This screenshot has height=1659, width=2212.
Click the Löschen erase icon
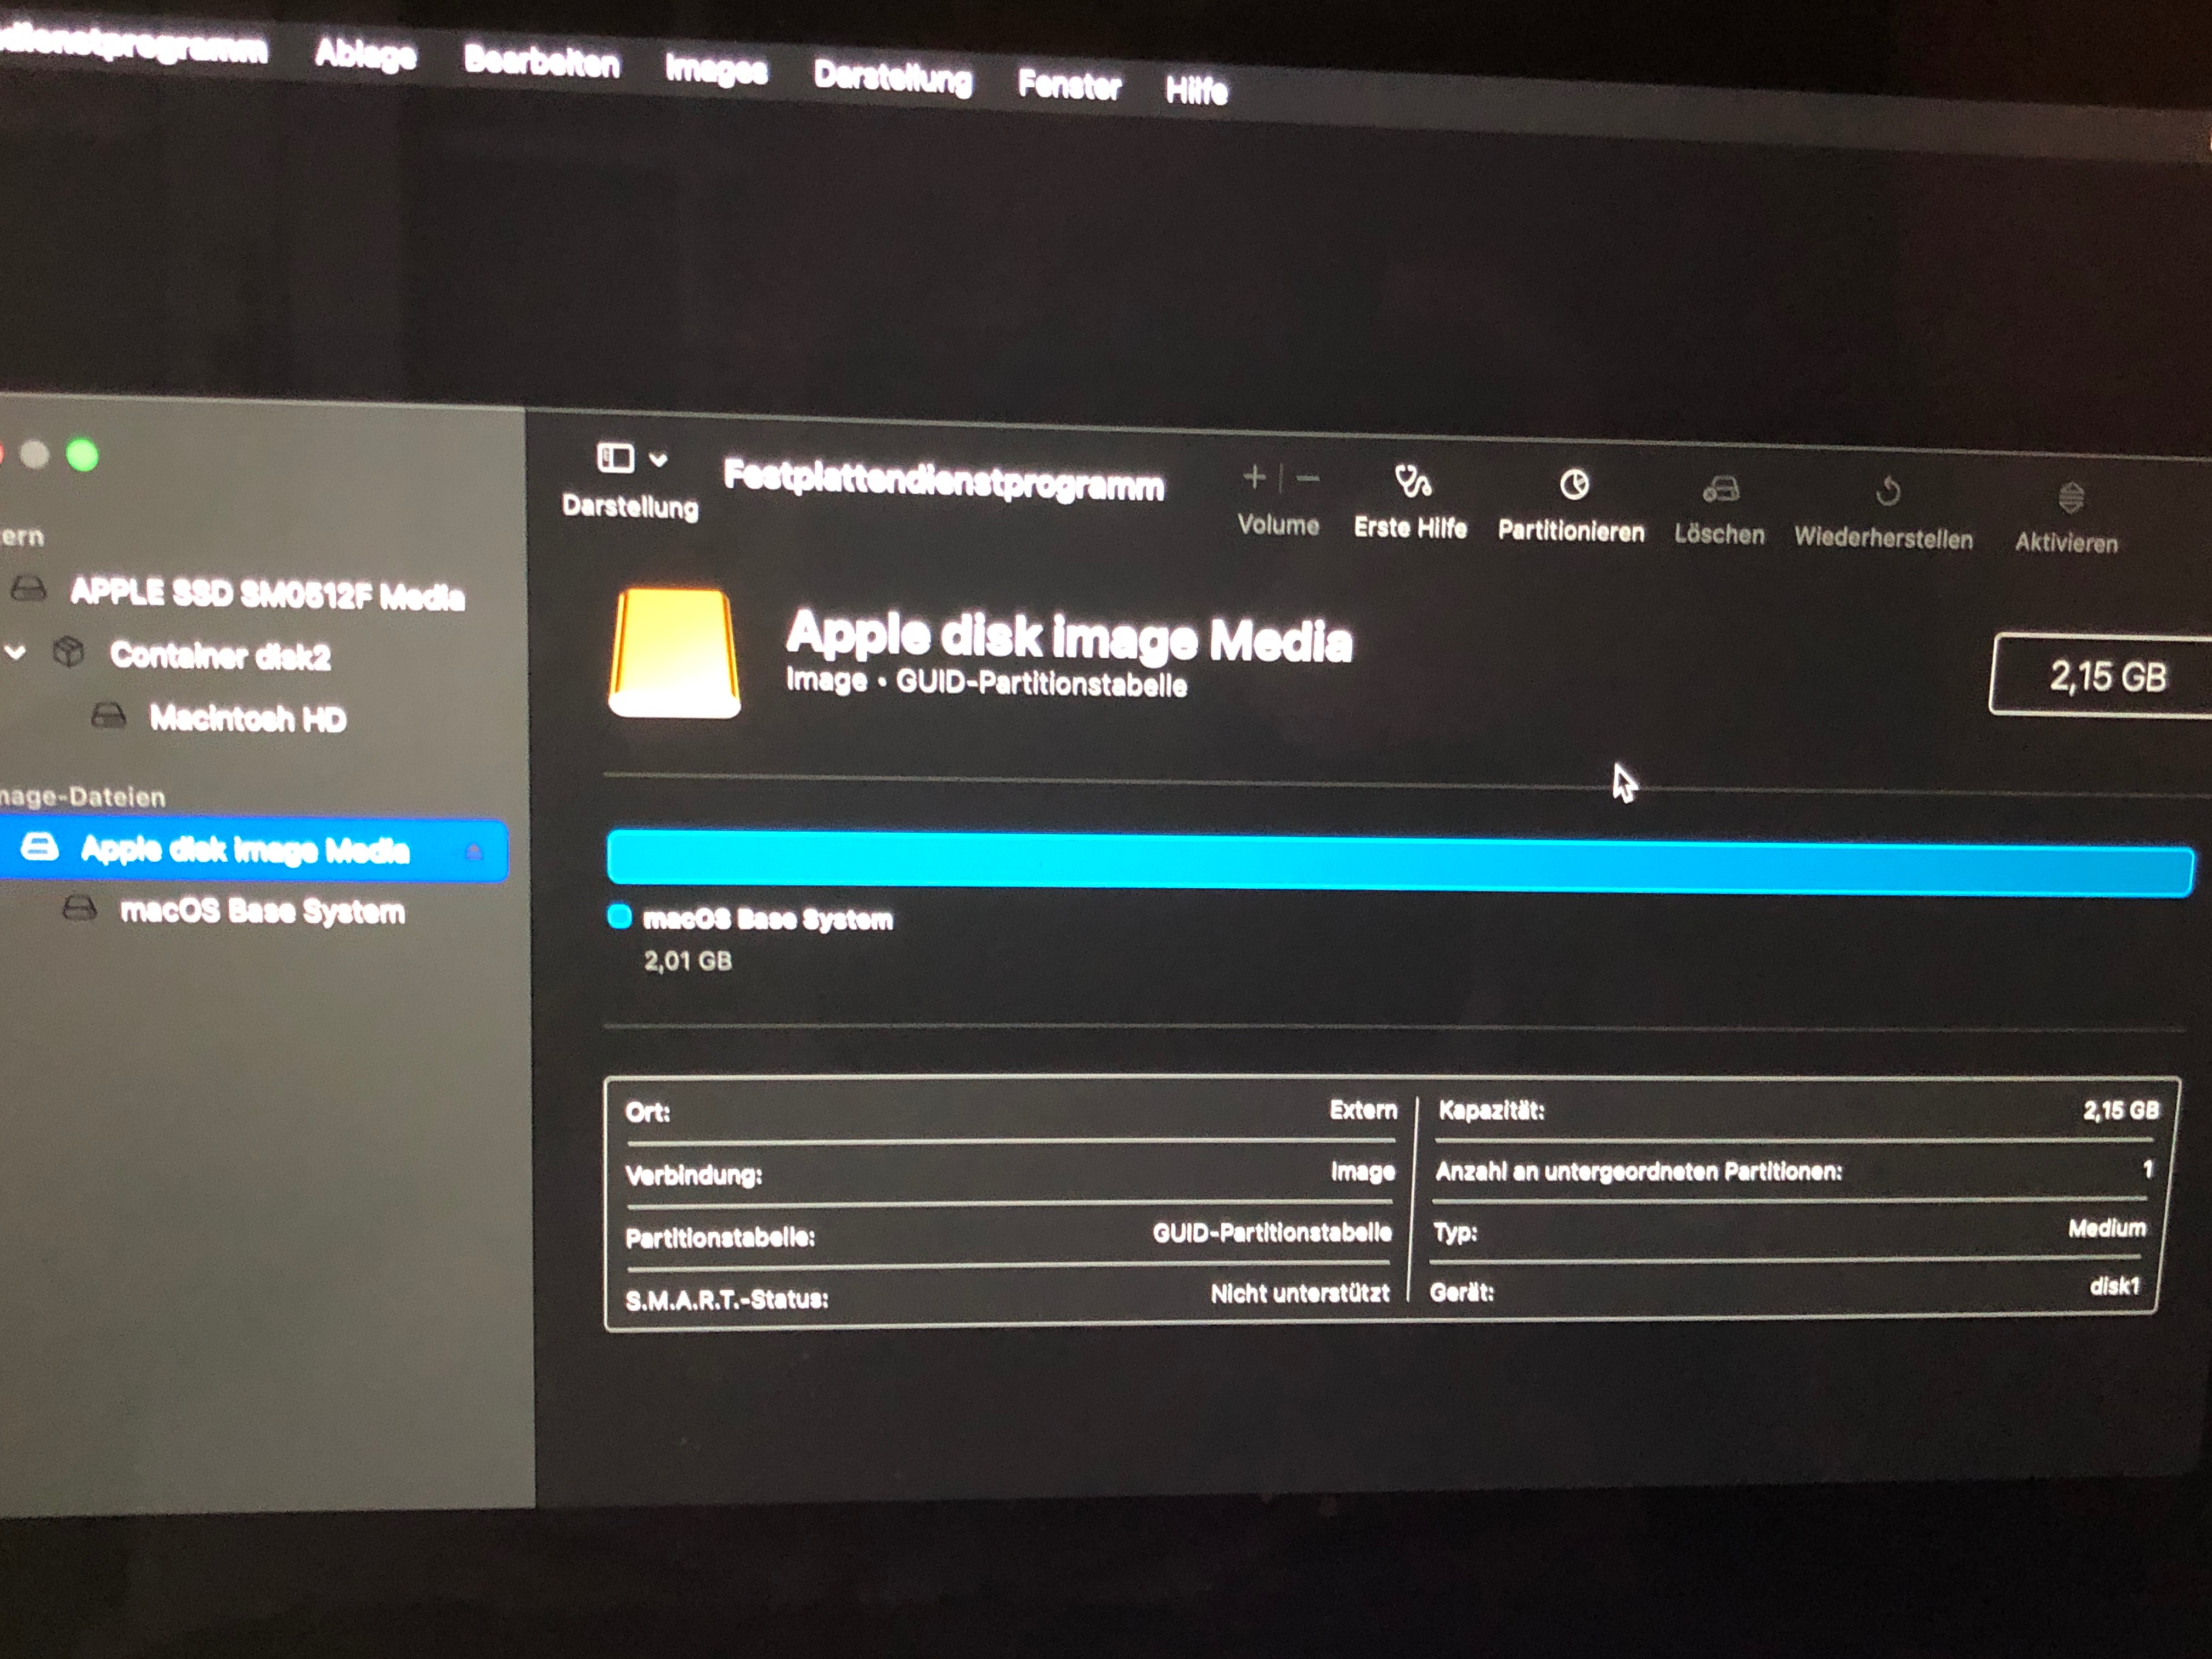[x=1721, y=490]
